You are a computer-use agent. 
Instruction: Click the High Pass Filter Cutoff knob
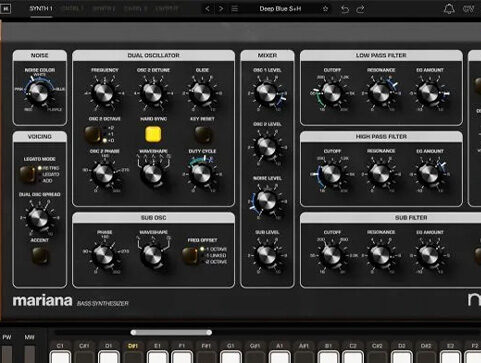pyautogui.click(x=331, y=174)
